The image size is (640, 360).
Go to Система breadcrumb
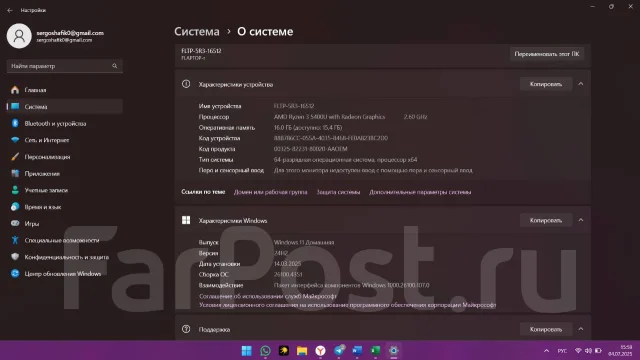click(x=197, y=31)
